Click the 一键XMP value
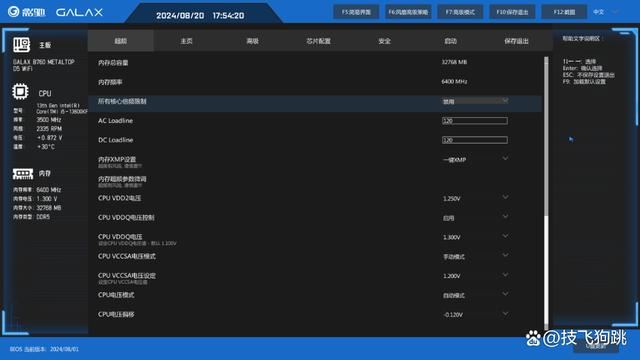Viewport: 640px width, 360px height. [454, 160]
